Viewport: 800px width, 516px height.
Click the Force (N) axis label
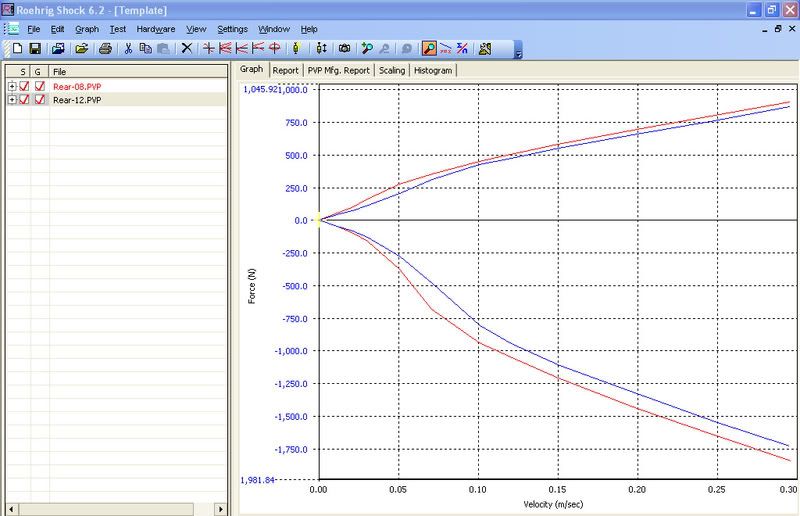tap(252, 286)
